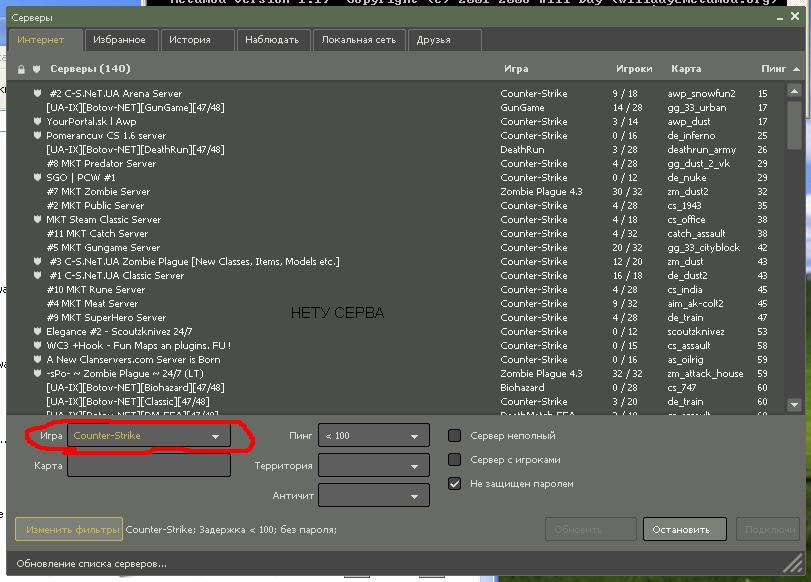The image size is (811, 582).
Task: Click shield icon beside WC3 +Hook server
Action: coord(37,345)
